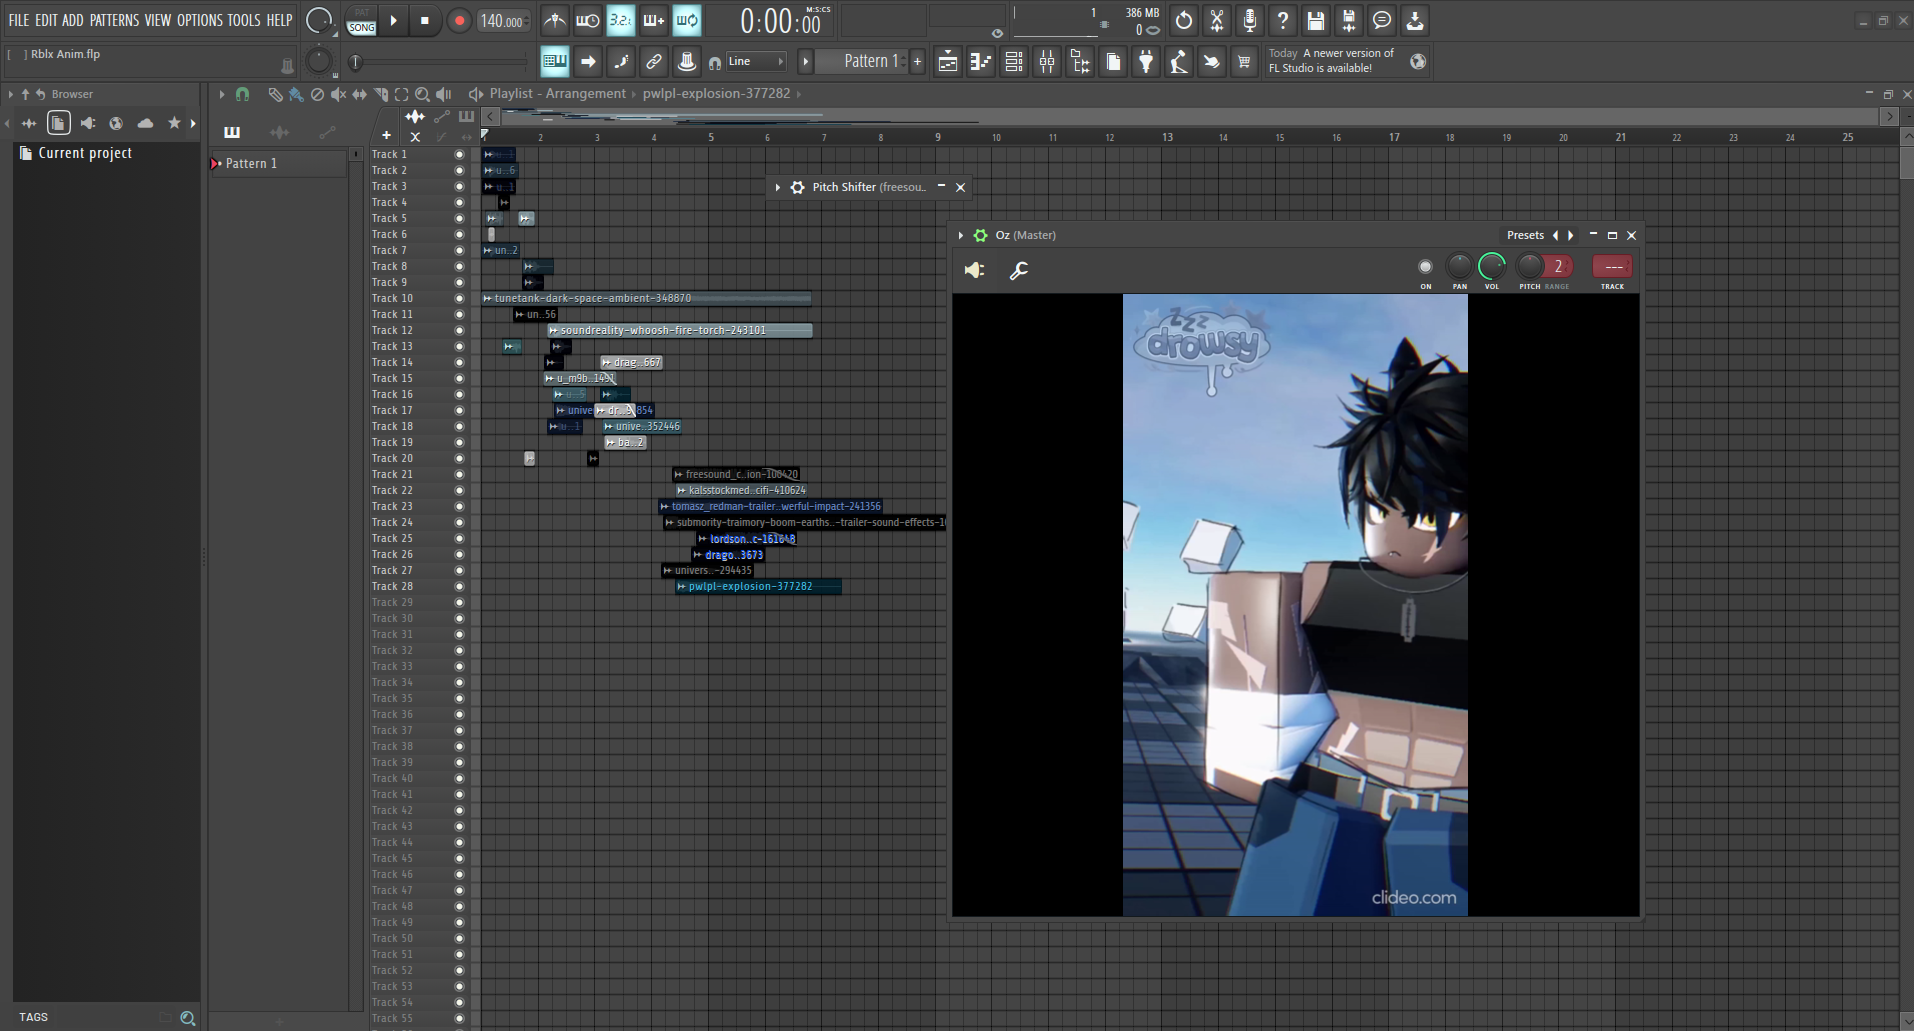
Task: Expand the Playlist options arrow
Action: tap(222, 94)
